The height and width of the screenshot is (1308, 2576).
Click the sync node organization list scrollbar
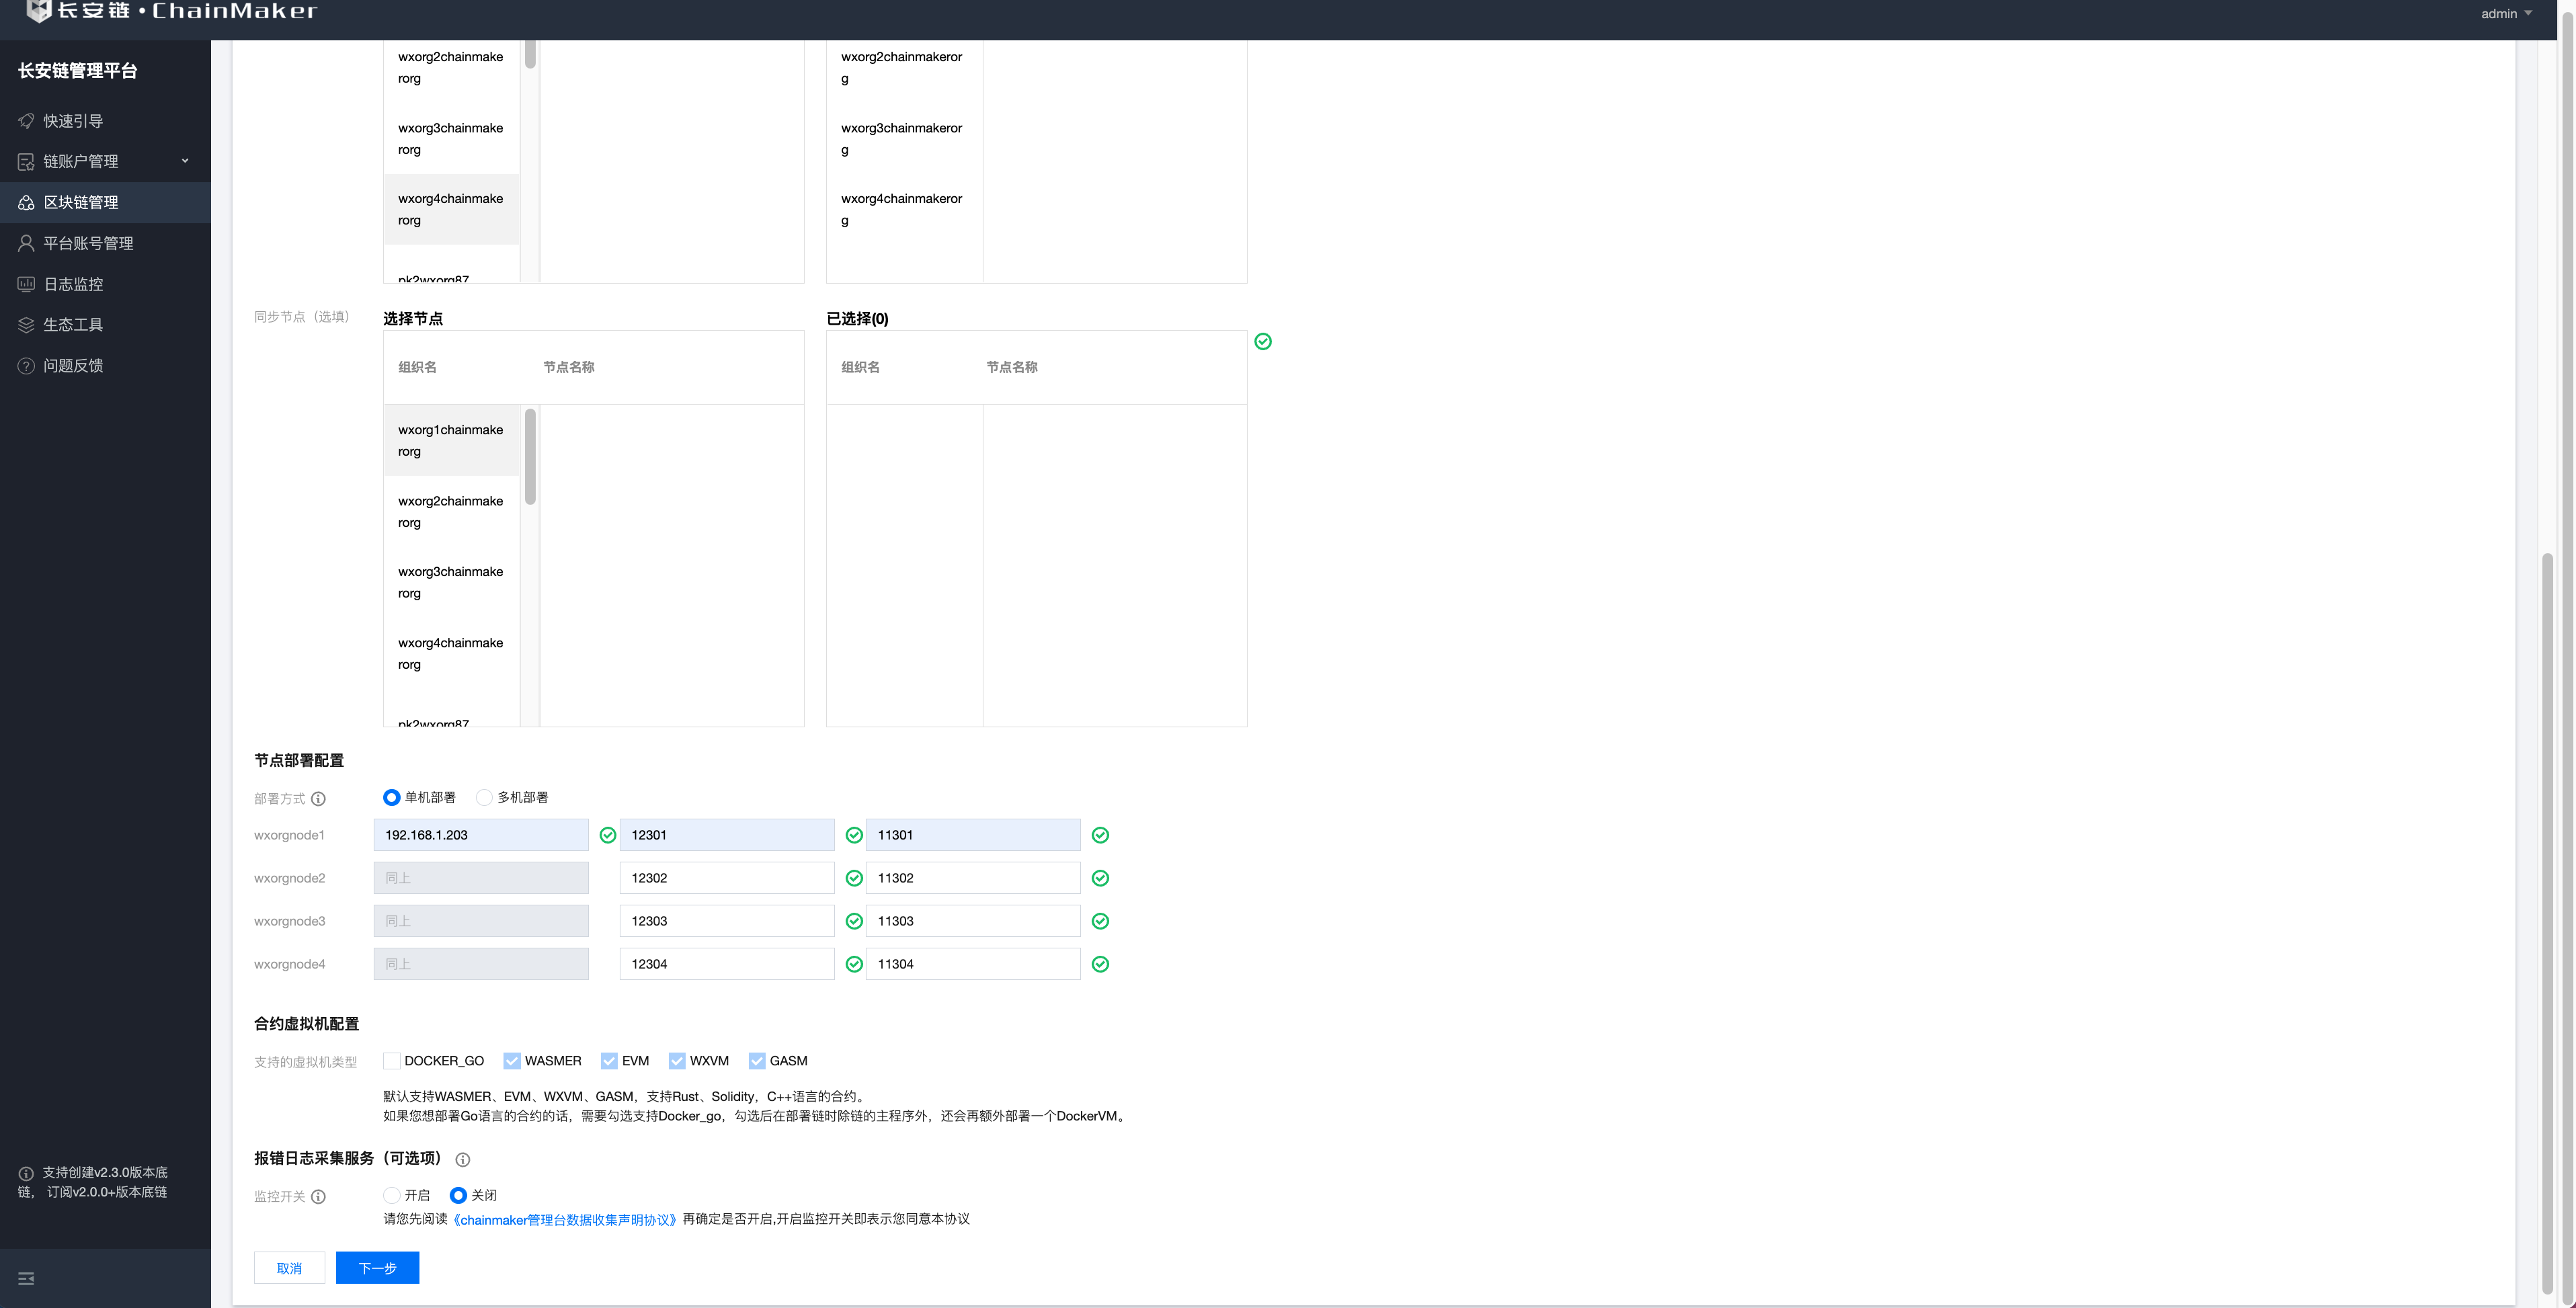click(x=530, y=456)
